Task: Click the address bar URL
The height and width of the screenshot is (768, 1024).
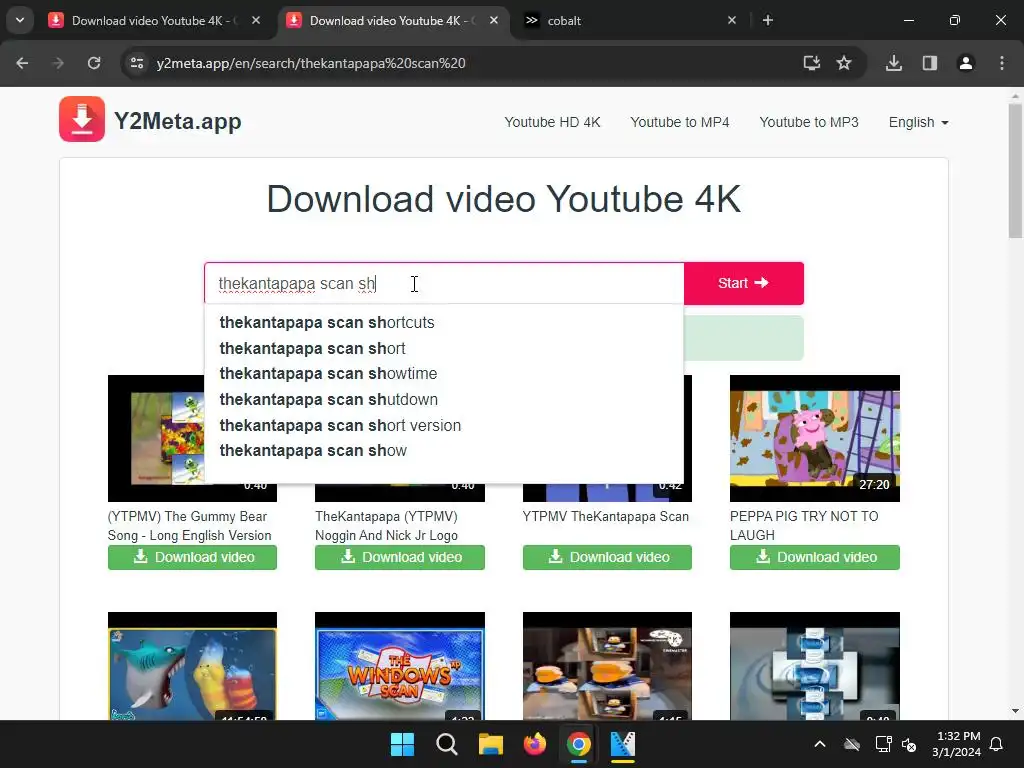Action: pyautogui.click(x=311, y=63)
